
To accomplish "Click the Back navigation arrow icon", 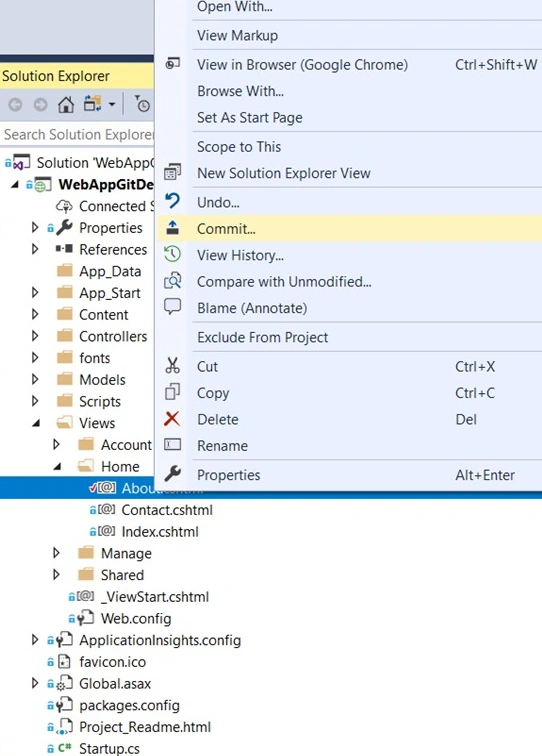I will click(x=15, y=105).
